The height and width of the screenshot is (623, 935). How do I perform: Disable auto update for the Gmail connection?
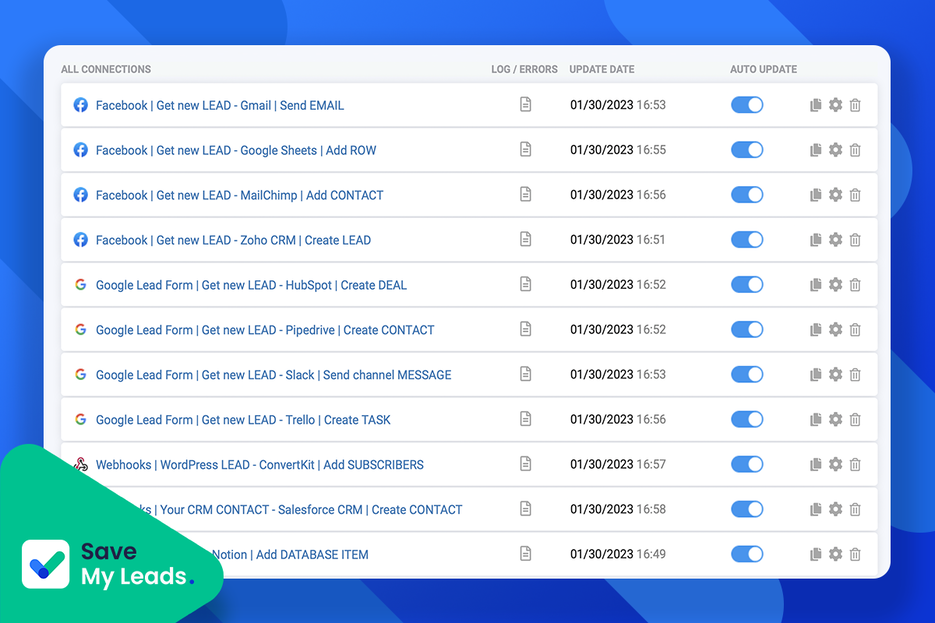tap(747, 104)
